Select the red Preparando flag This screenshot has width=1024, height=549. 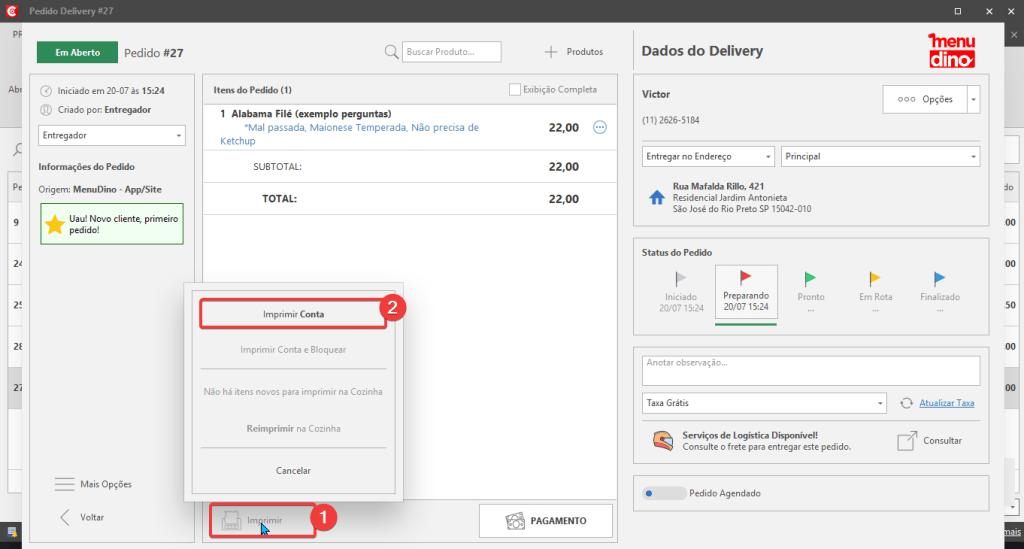[x=745, y=277]
